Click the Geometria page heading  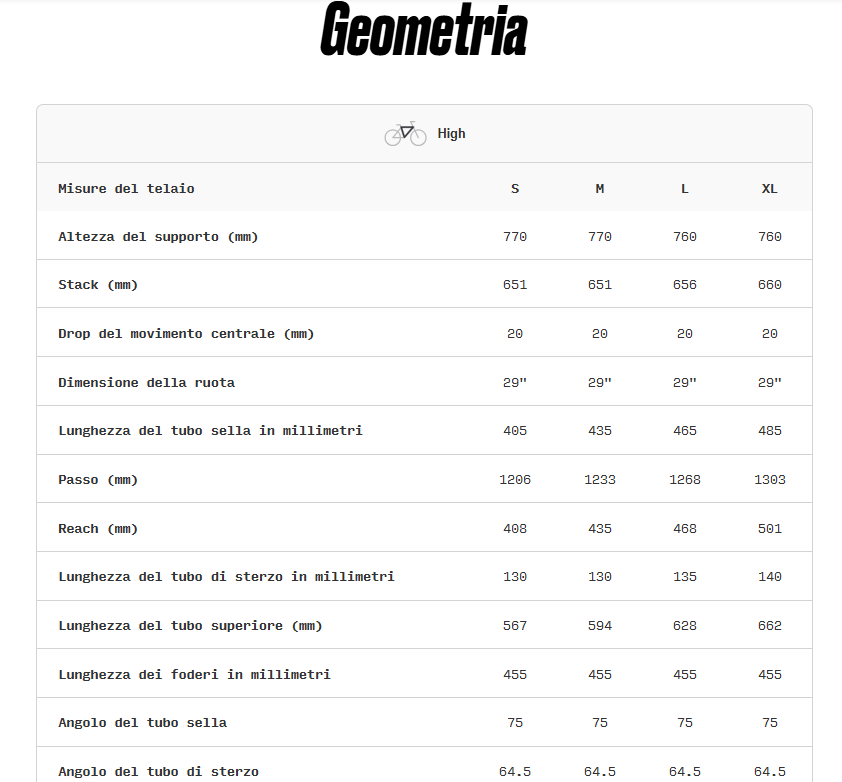point(423,31)
